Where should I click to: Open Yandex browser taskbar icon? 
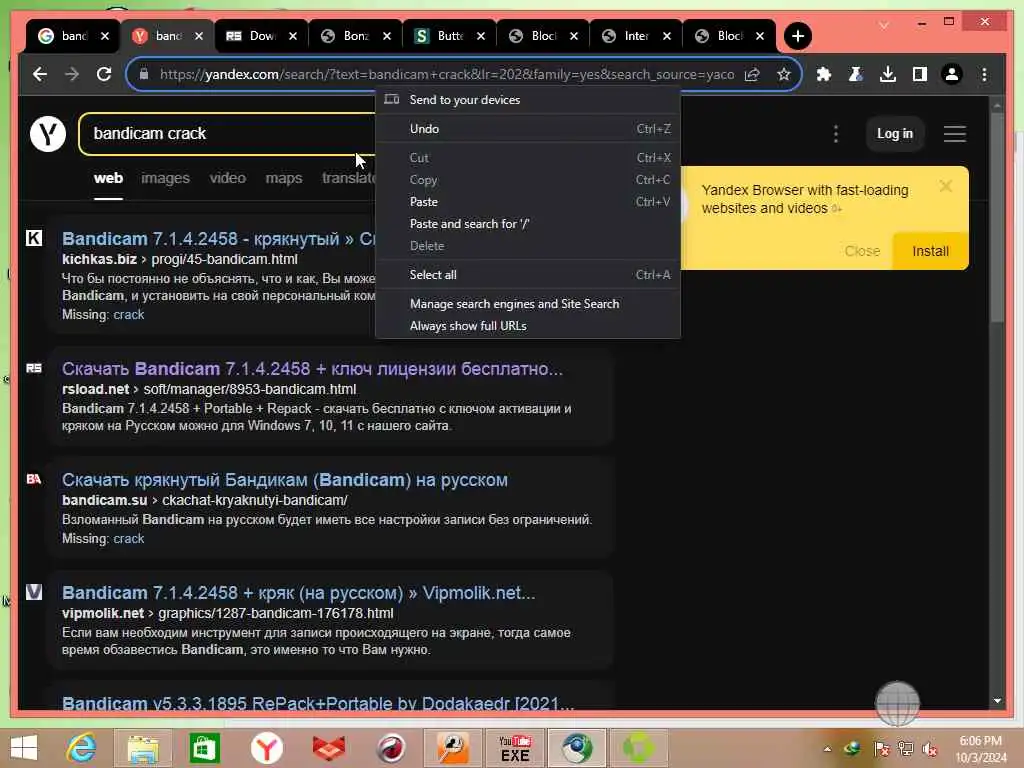click(266, 748)
